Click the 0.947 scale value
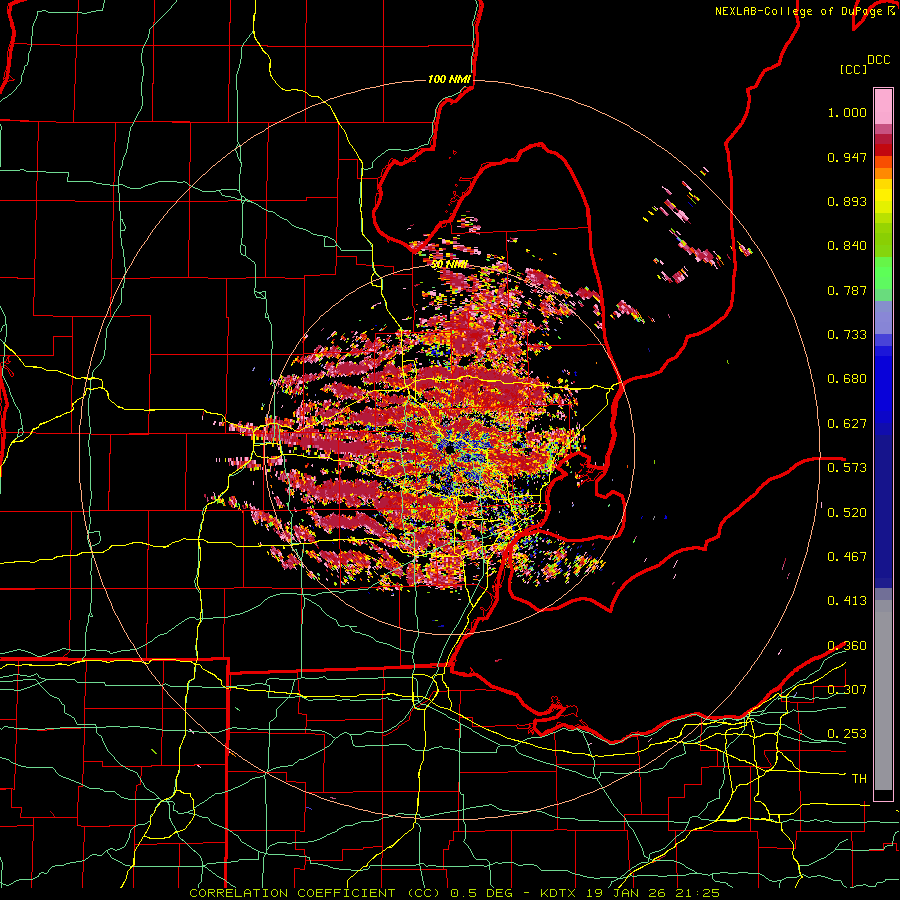 [x=847, y=157]
